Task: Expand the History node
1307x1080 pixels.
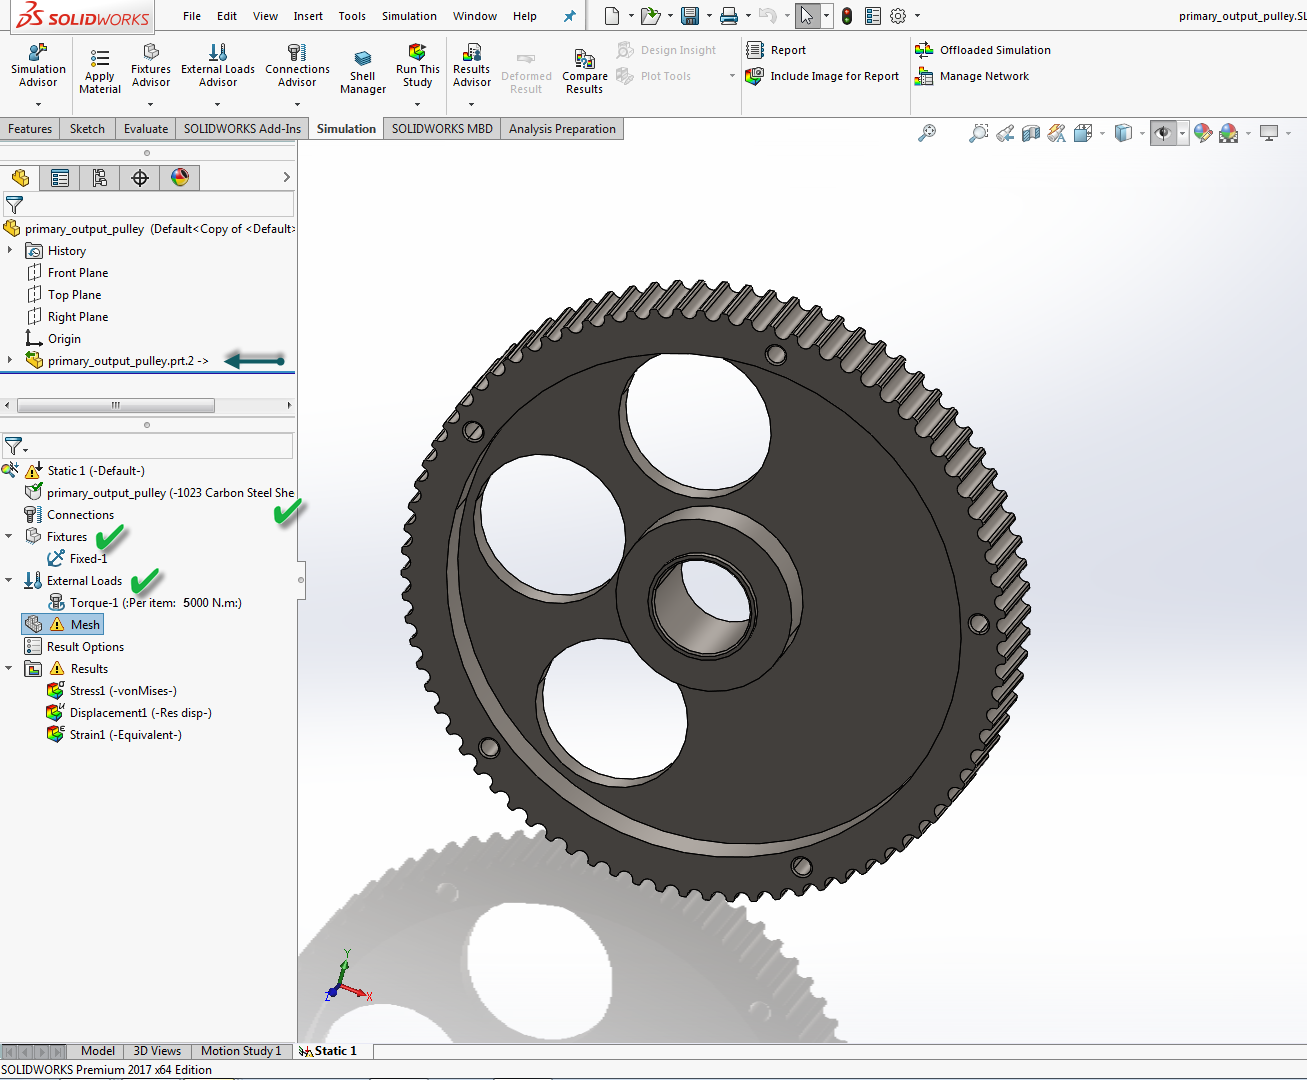Action: point(10,250)
